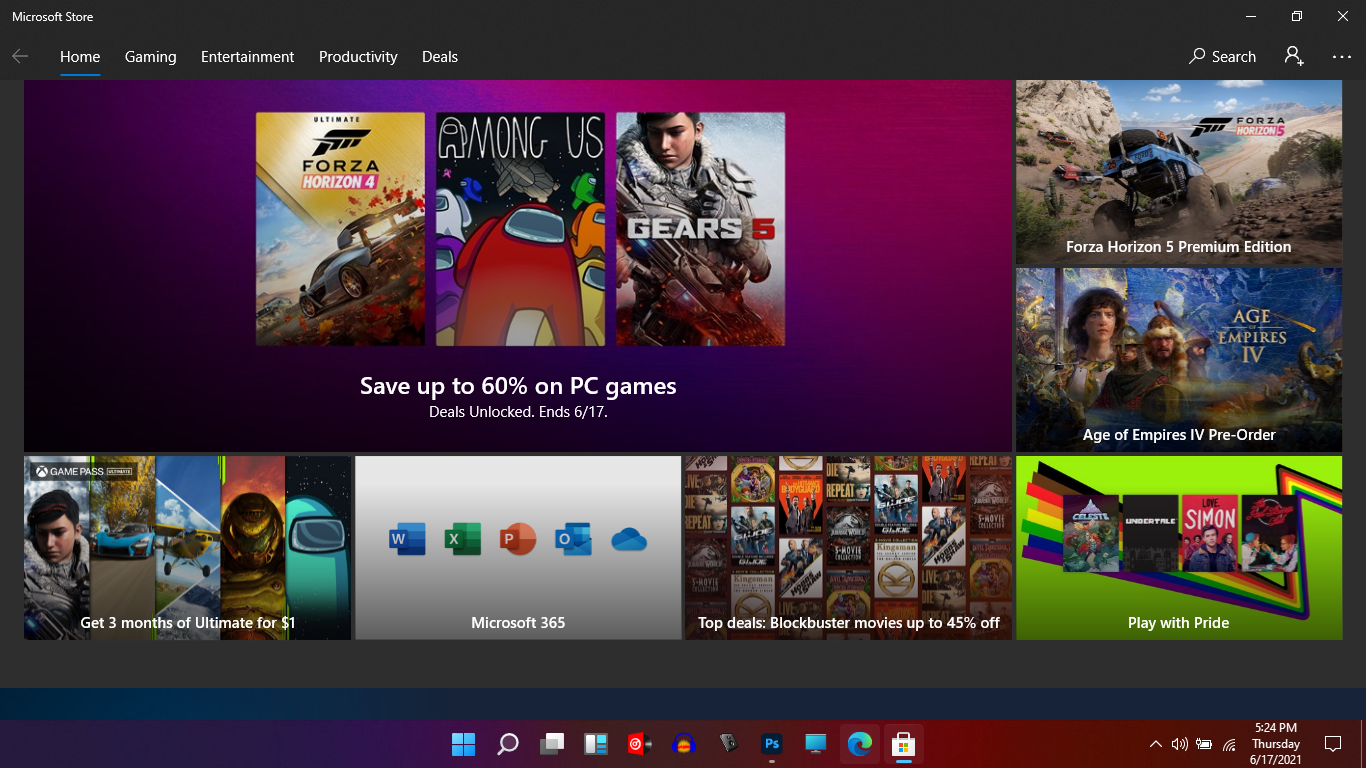Click the Undertale cover in the Pride tile
Screen dimensions: 1366x768
click(1150, 533)
